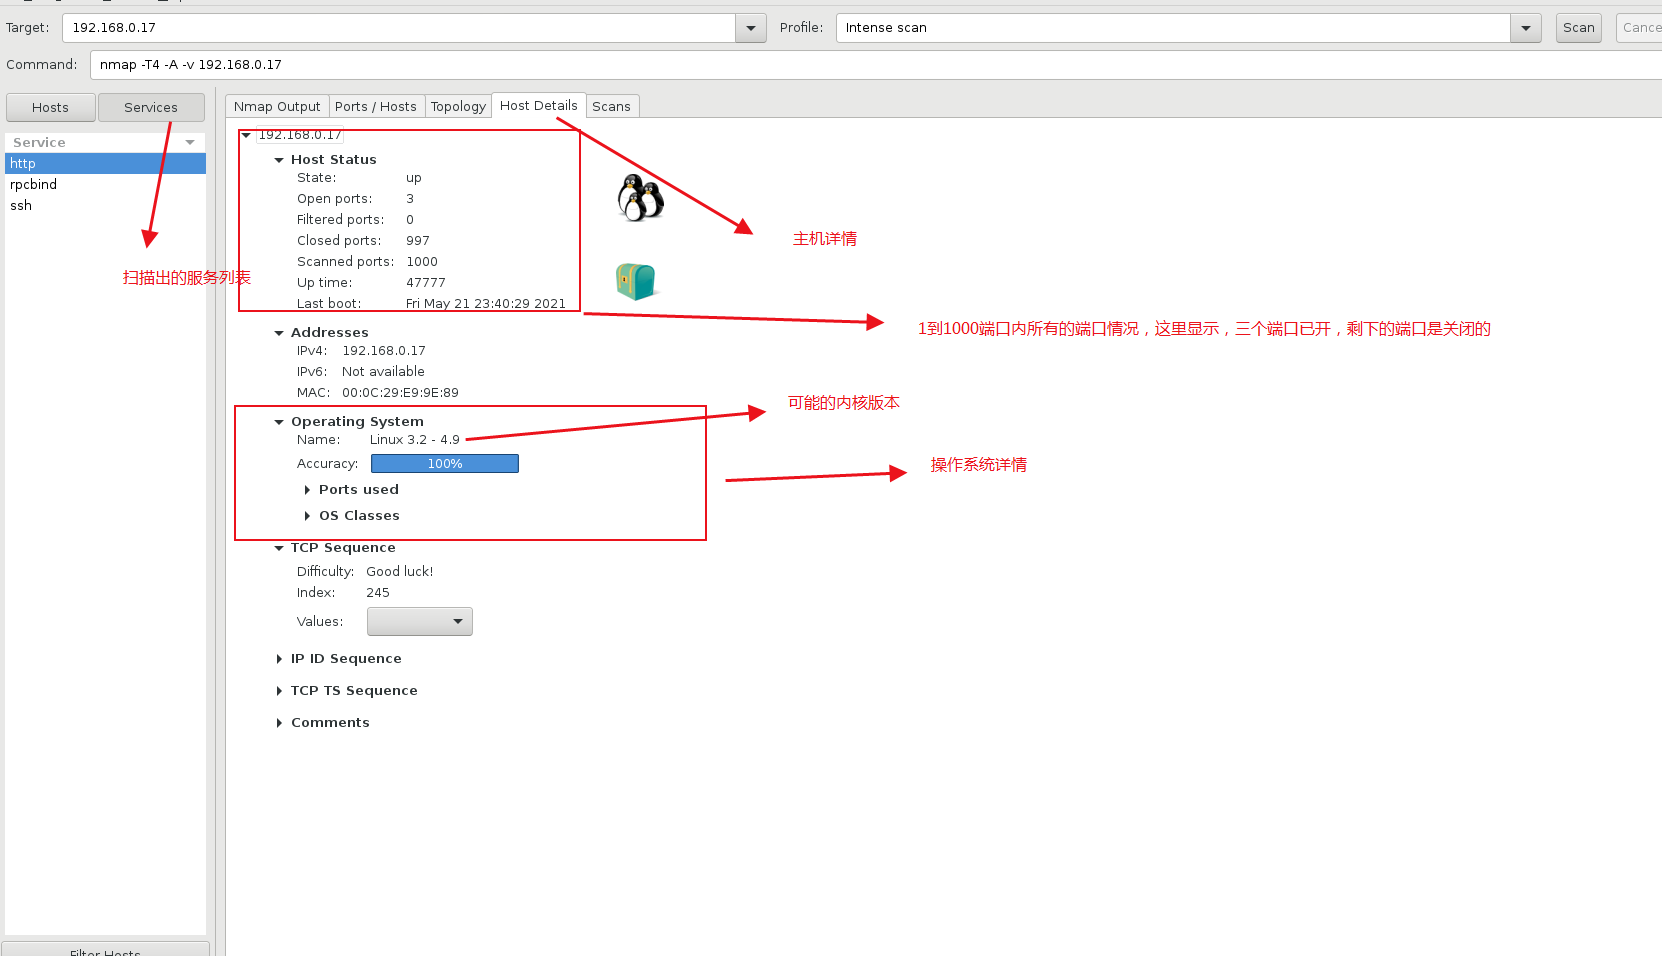Screen dimensions: 1662x956
Task: Expand the Ports used section
Action: 307,489
